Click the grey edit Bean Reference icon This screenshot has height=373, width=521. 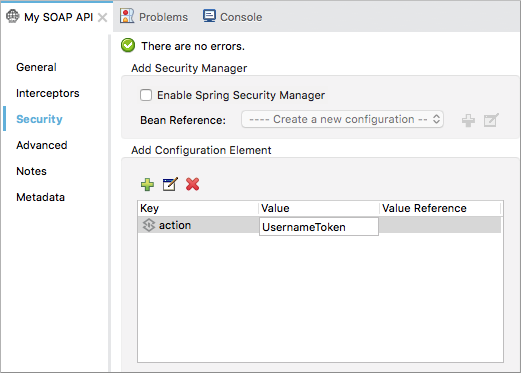click(491, 120)
